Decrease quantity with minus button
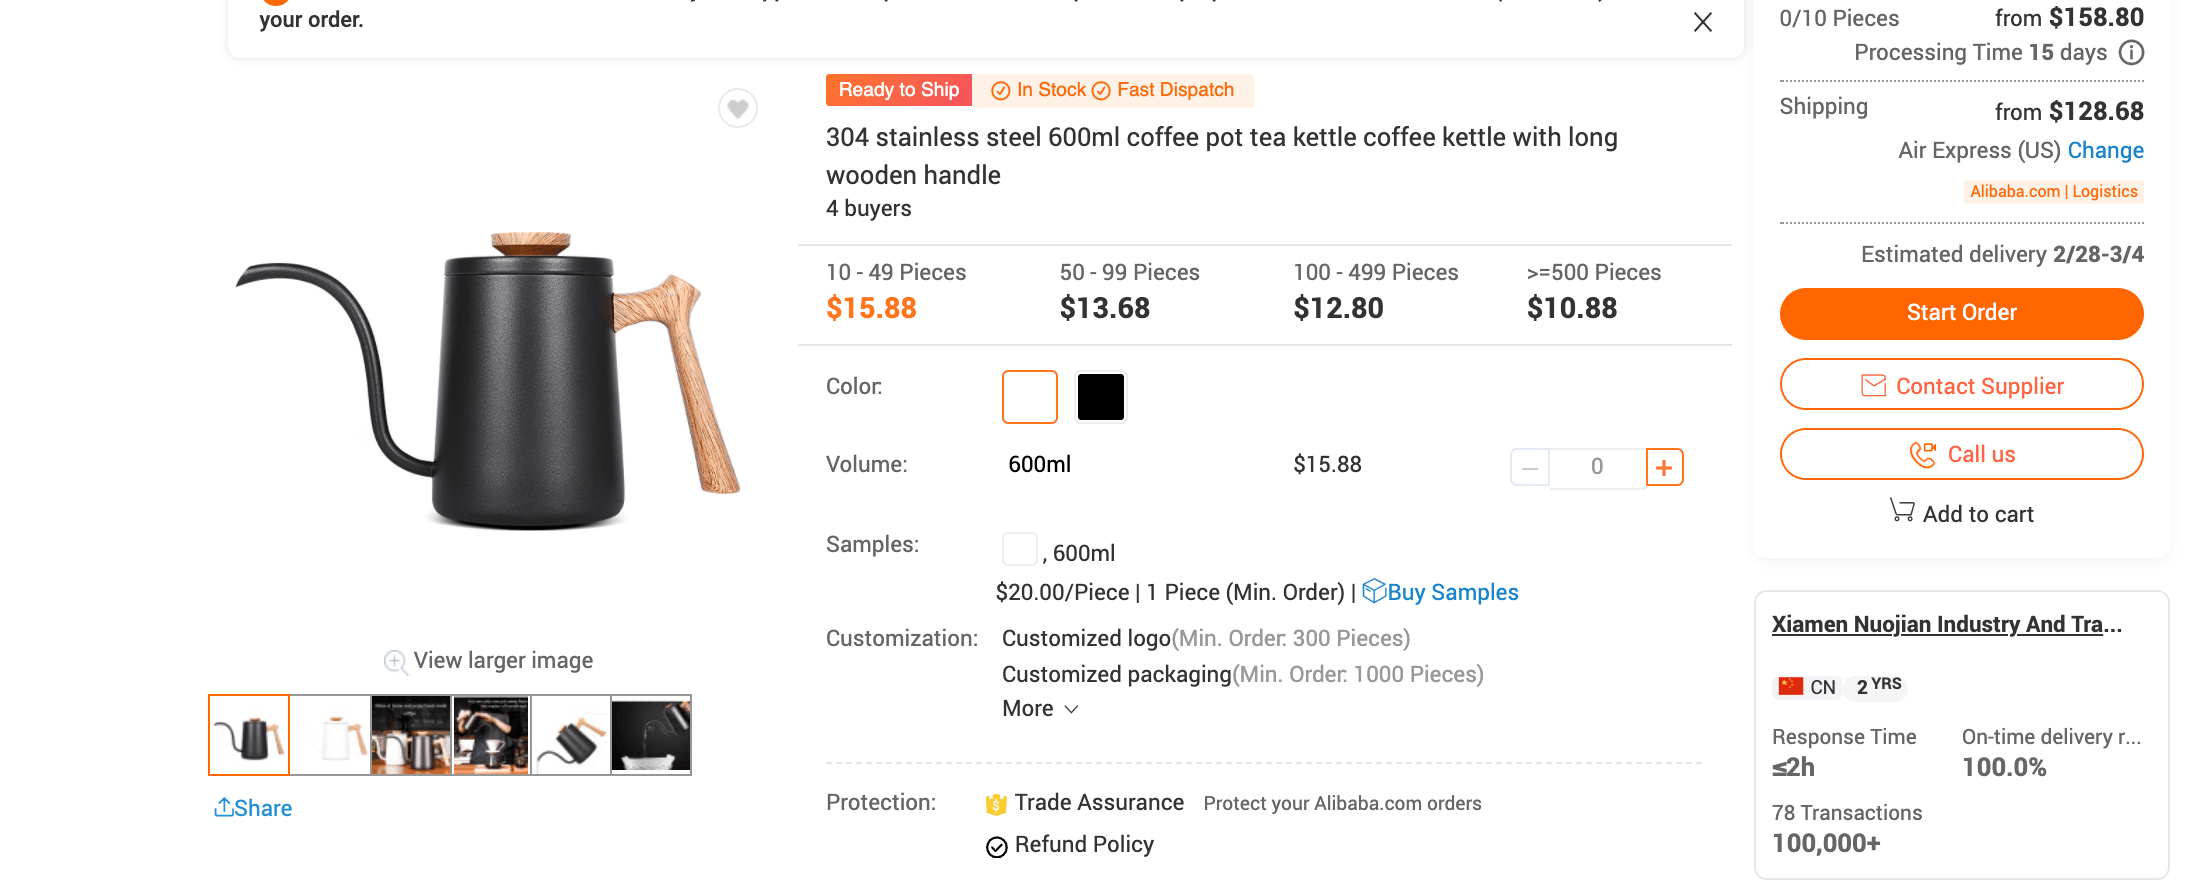Screen dimensions: 2212x884 click(x=1529, y=467)
